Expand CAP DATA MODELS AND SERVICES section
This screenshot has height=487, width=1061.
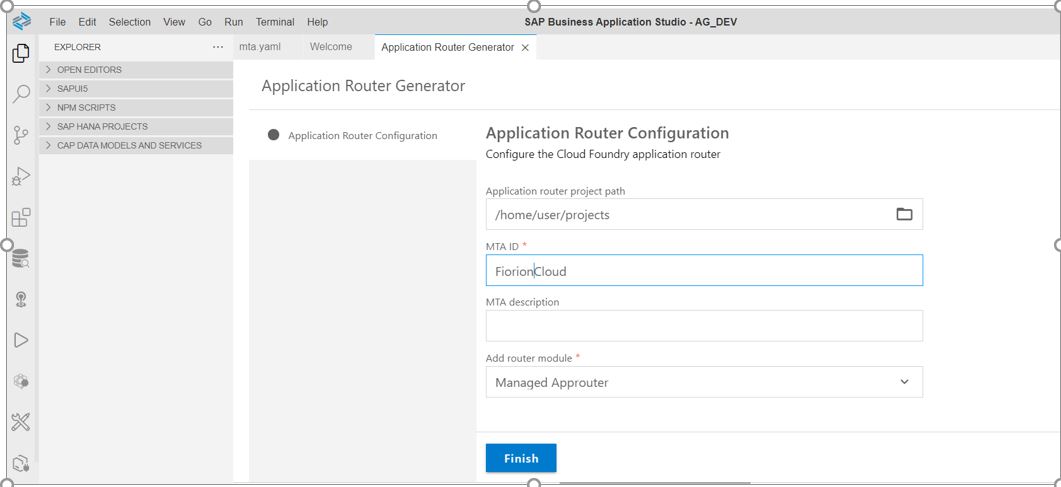(129, 146)
